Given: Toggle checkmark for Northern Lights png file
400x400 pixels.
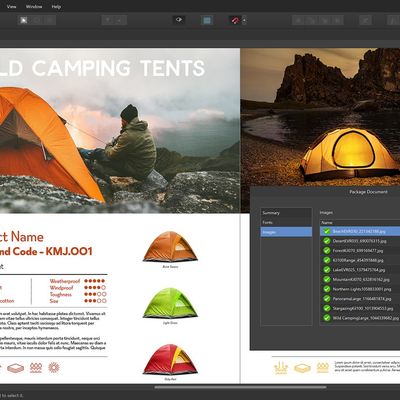Looking at the screenshot, I should [327, 289].
